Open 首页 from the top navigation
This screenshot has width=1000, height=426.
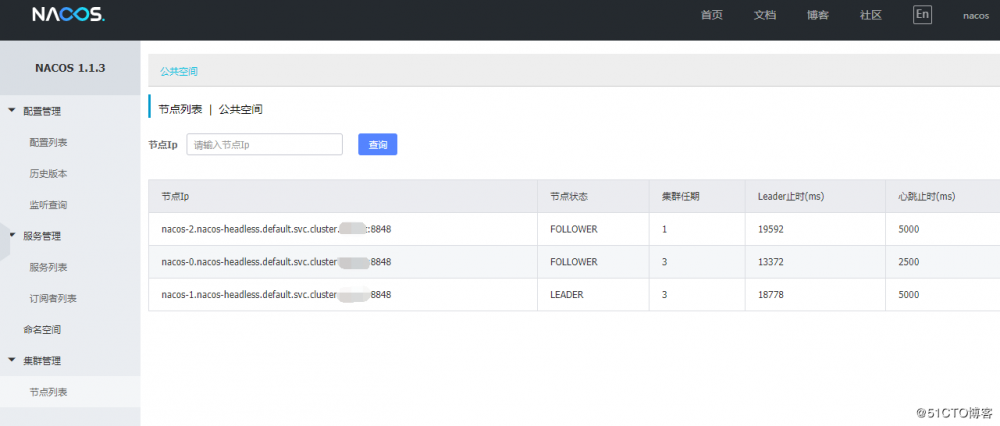pyautogui.click(x=712, y=15)
